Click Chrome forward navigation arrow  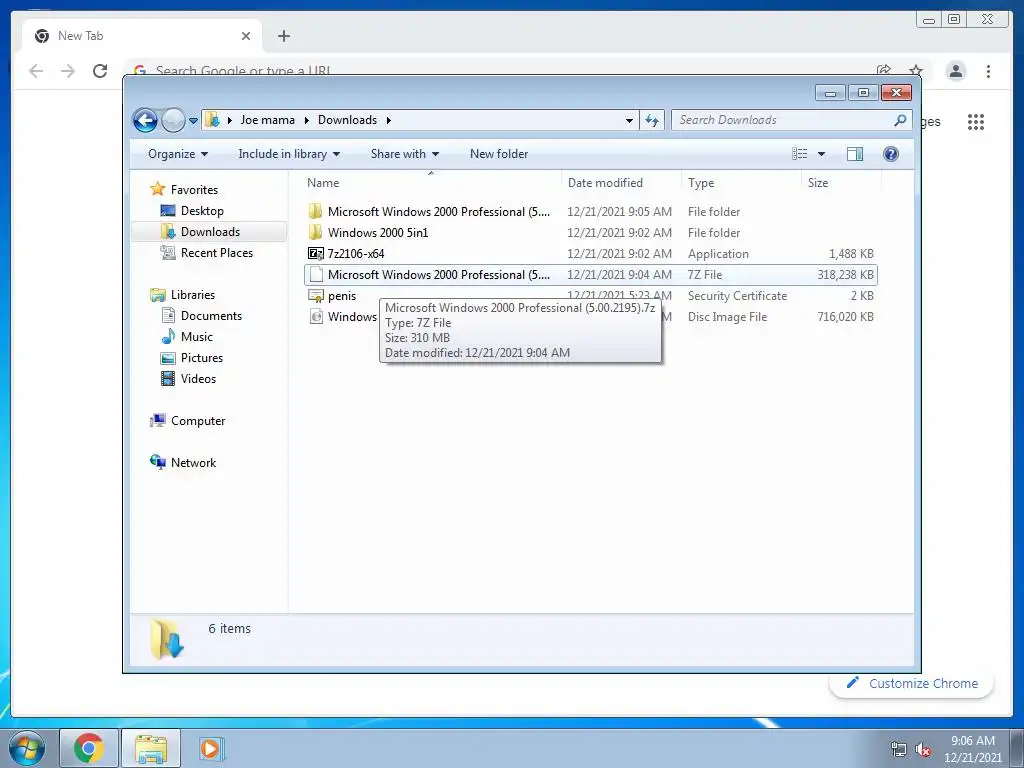68,71
